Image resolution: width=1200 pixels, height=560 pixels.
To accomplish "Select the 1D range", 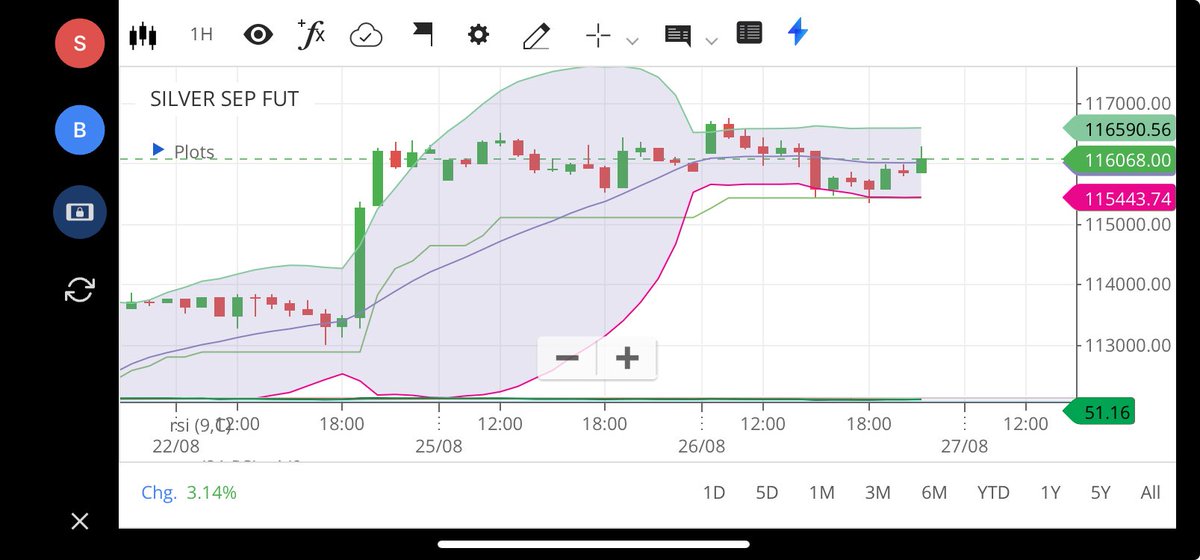I will pos(714,493).
